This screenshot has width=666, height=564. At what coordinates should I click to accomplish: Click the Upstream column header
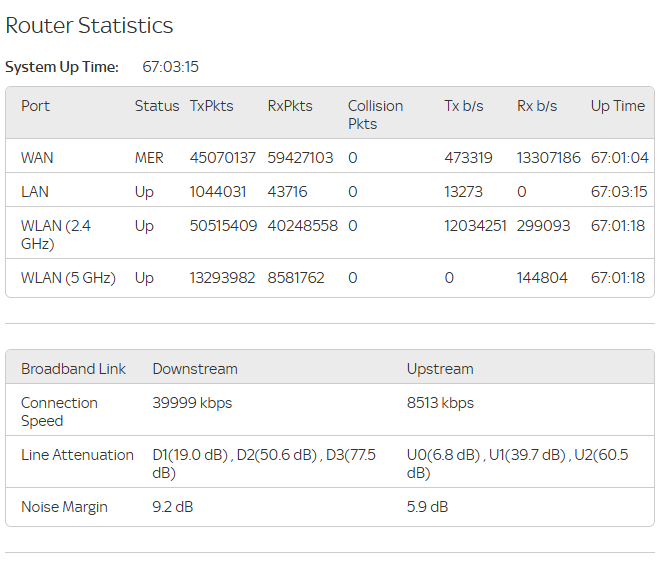[x=440, y=369]
